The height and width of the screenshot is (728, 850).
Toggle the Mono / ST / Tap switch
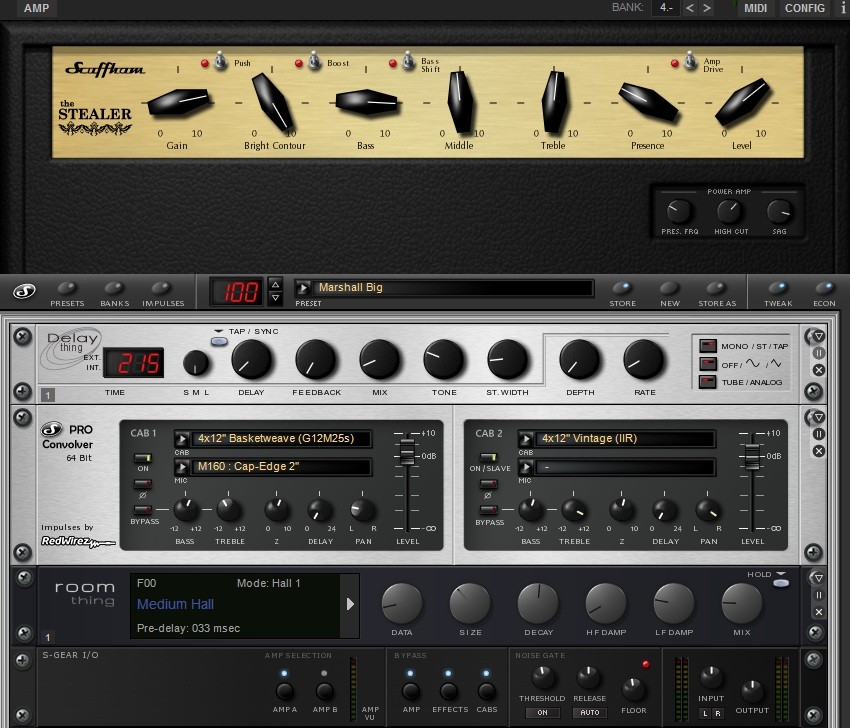click(x=708, y=346)
